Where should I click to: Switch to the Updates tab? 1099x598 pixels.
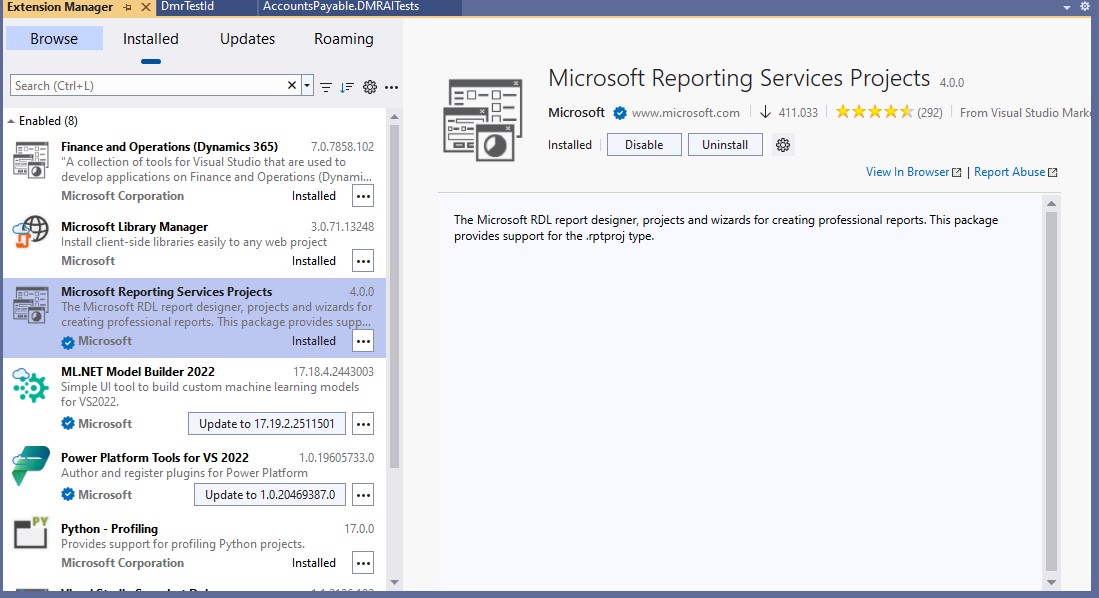click(x=247, y=39)
